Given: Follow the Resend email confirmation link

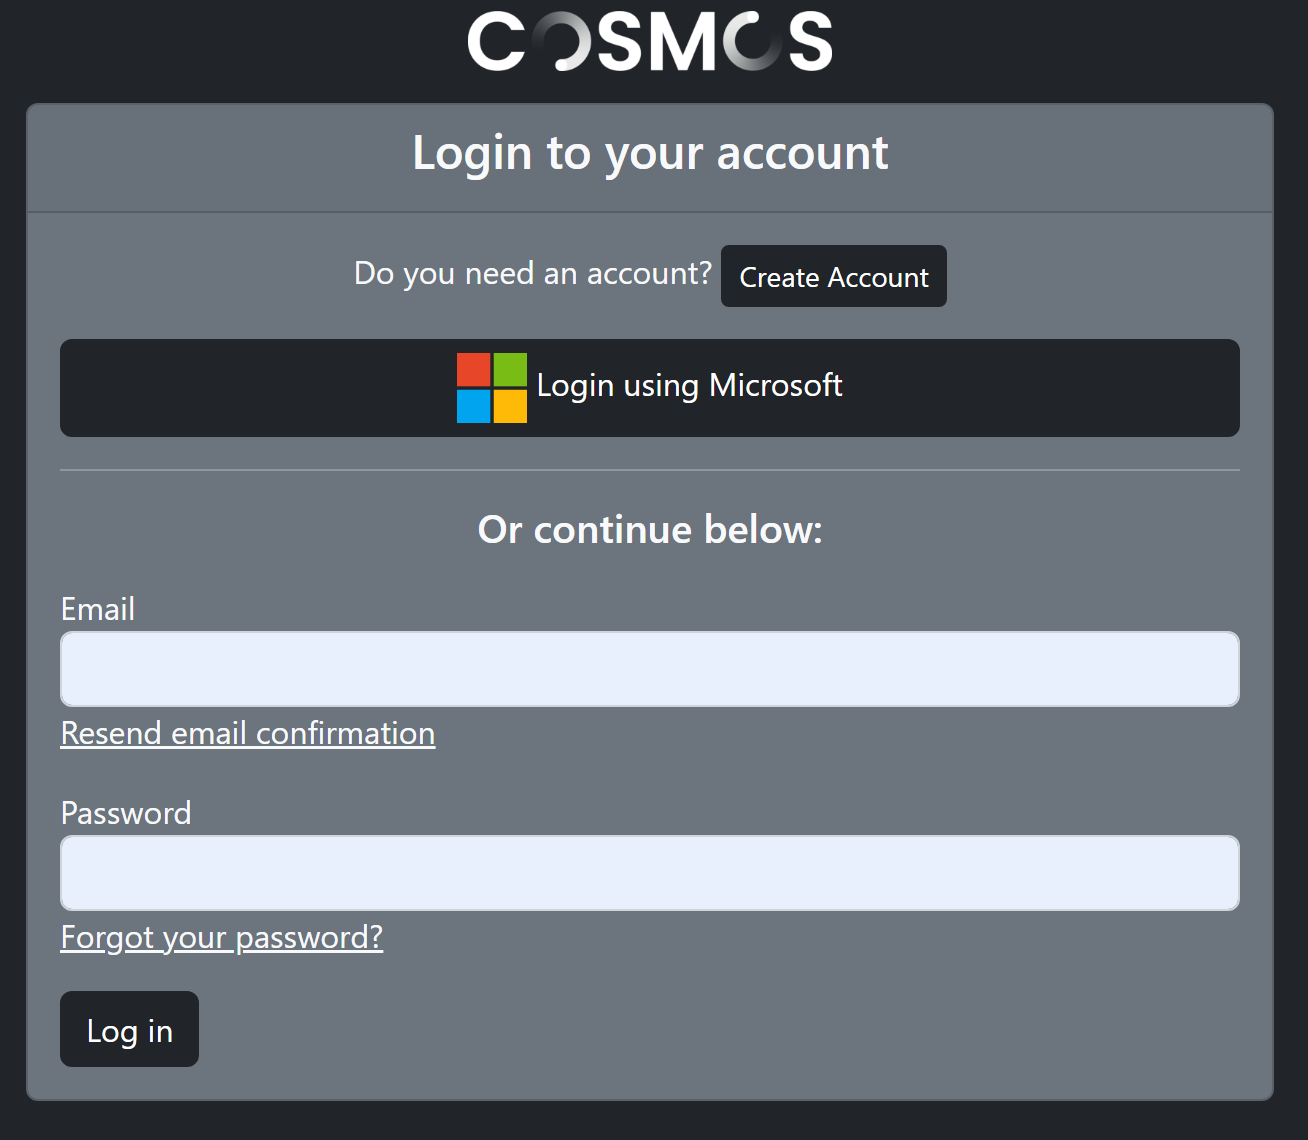Looking at the screenshot, I should [248, 733].
